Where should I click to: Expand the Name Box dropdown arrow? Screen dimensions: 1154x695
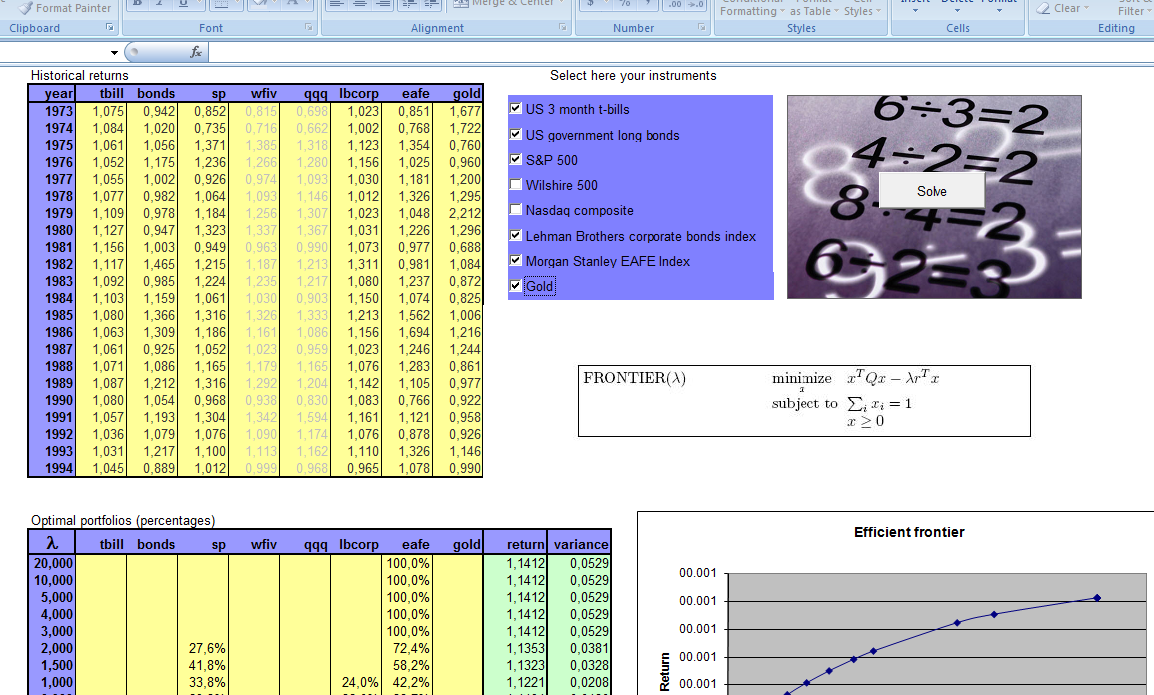tap(114, 52)
